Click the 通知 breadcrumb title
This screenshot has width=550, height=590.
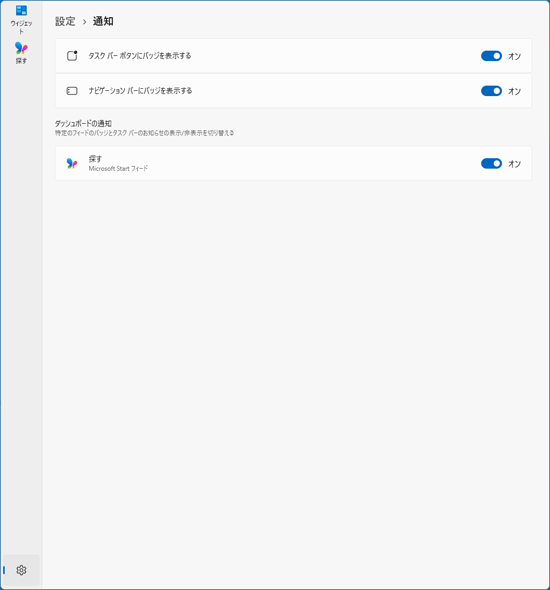pos(103,21)
